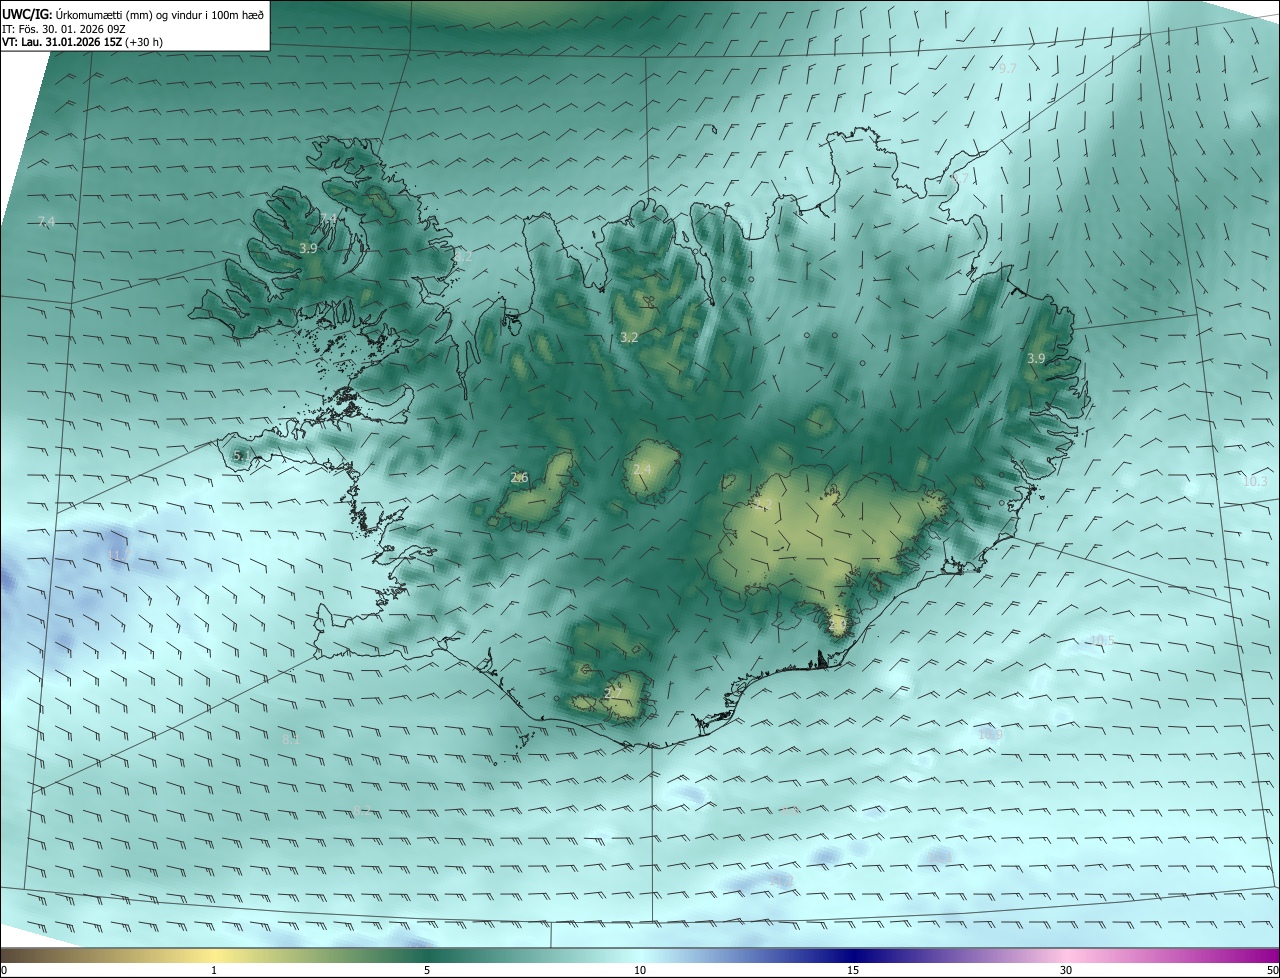Click the 5 tick on the colour scale
The width and height of the screenshot is (1280, 978).
(x=427, y=970)
